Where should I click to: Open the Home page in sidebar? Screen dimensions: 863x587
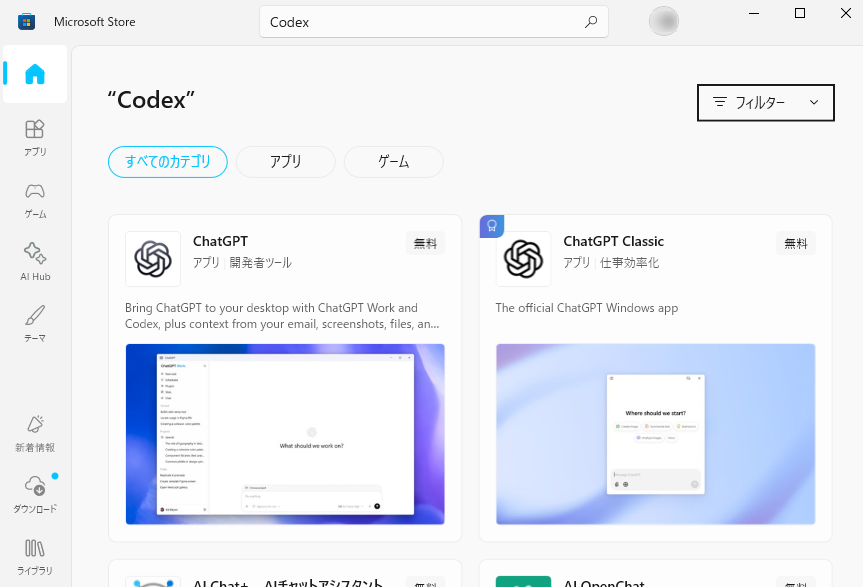click(x=35, y=74)
